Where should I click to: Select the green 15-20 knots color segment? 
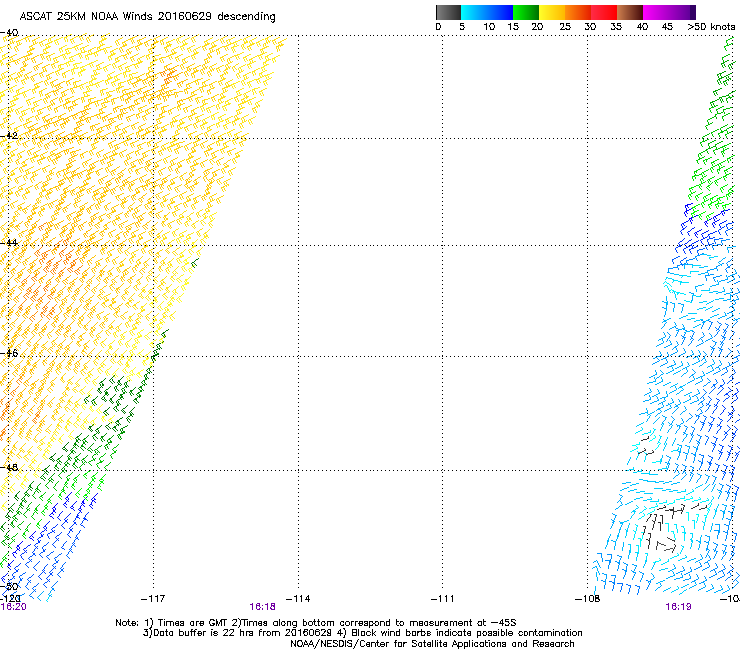(x=526, y=12)
